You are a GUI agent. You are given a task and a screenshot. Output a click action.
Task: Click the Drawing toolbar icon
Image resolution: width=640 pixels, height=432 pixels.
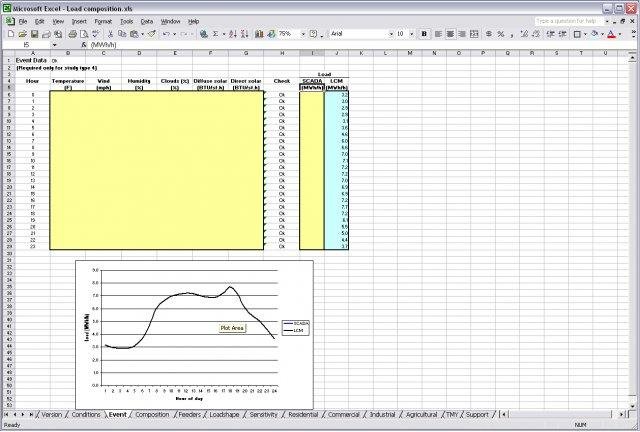271,34
